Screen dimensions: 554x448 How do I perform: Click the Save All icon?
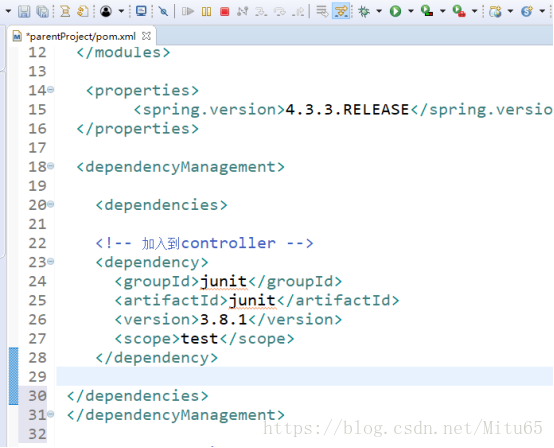pos(43,11)
